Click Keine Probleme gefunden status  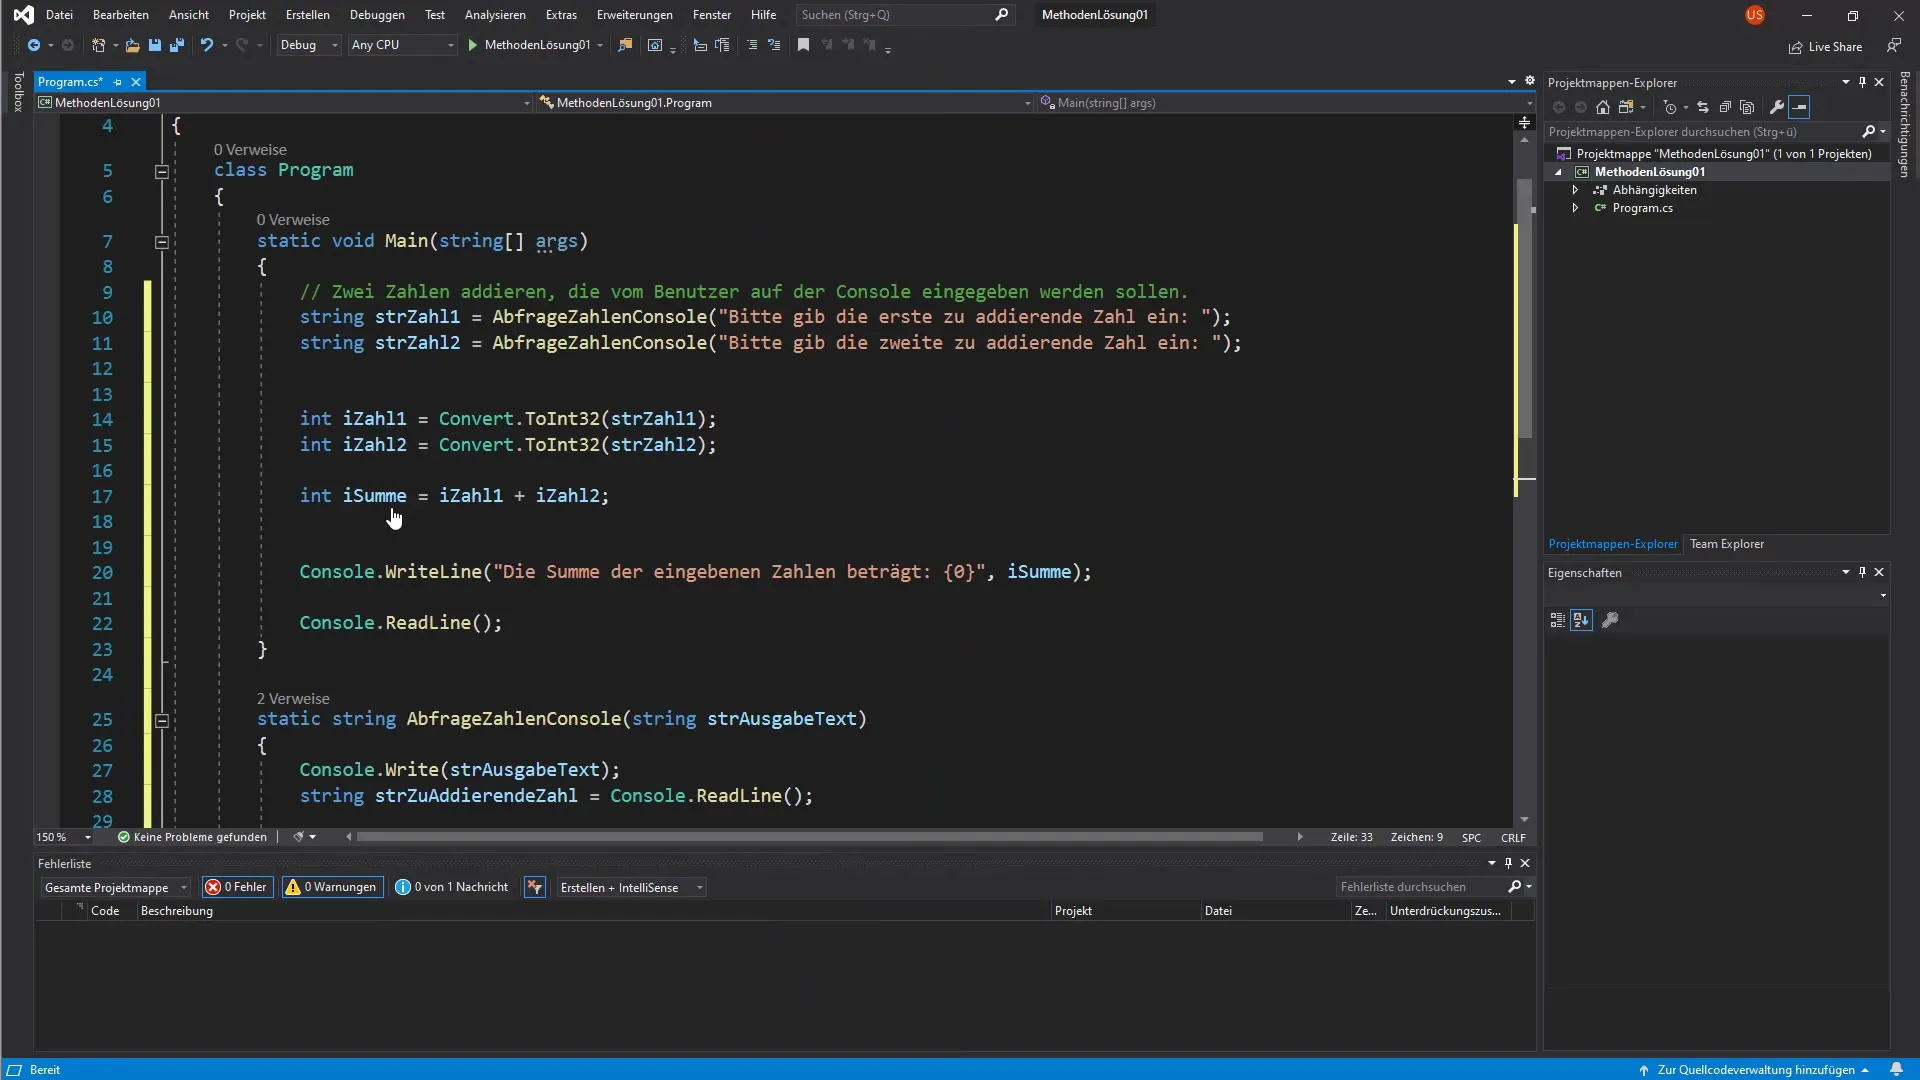tap(192, 837)
